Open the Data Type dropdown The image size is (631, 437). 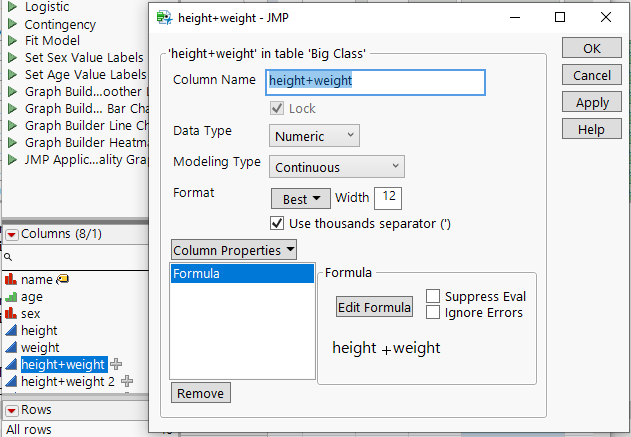coord(314,135)
